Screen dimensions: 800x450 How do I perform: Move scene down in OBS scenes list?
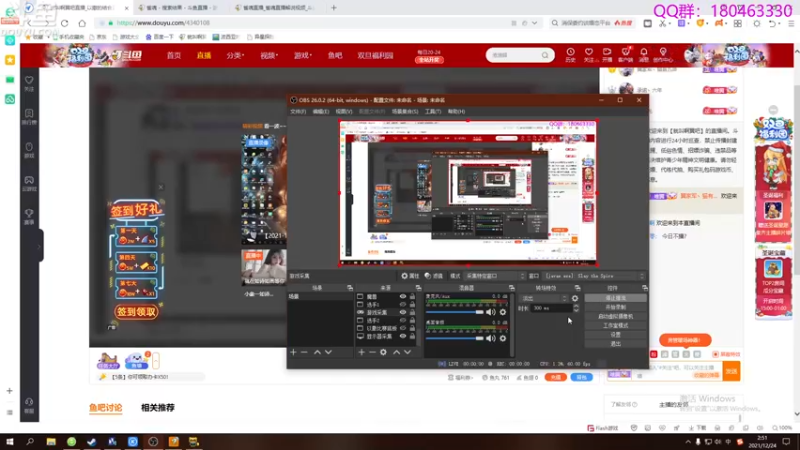pos(329,352)
